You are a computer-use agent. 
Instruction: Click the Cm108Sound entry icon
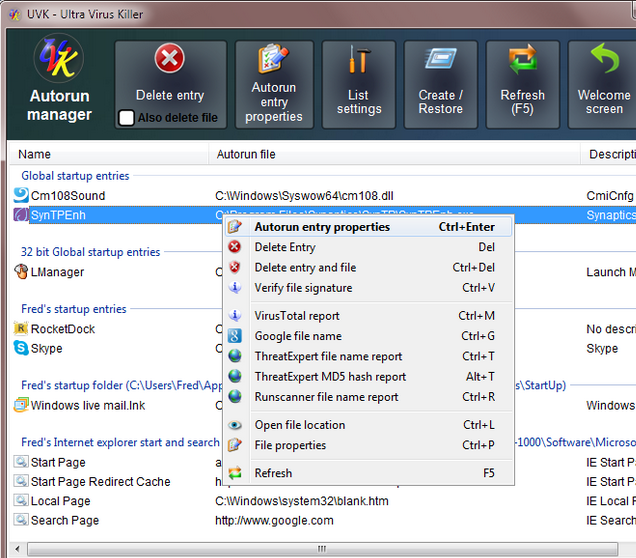coord(21,195)
